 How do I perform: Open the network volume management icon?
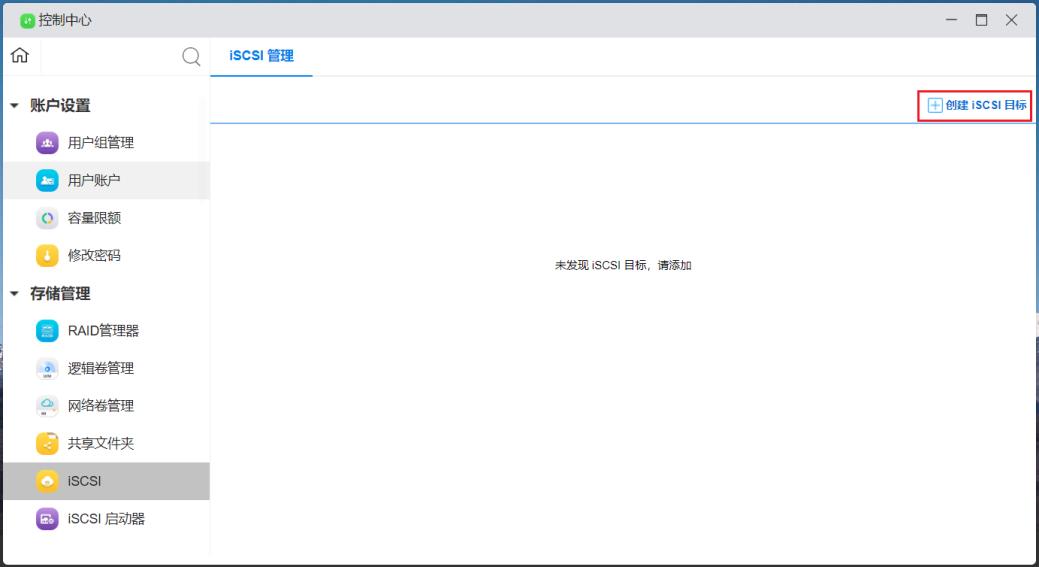tap(48, 406)
